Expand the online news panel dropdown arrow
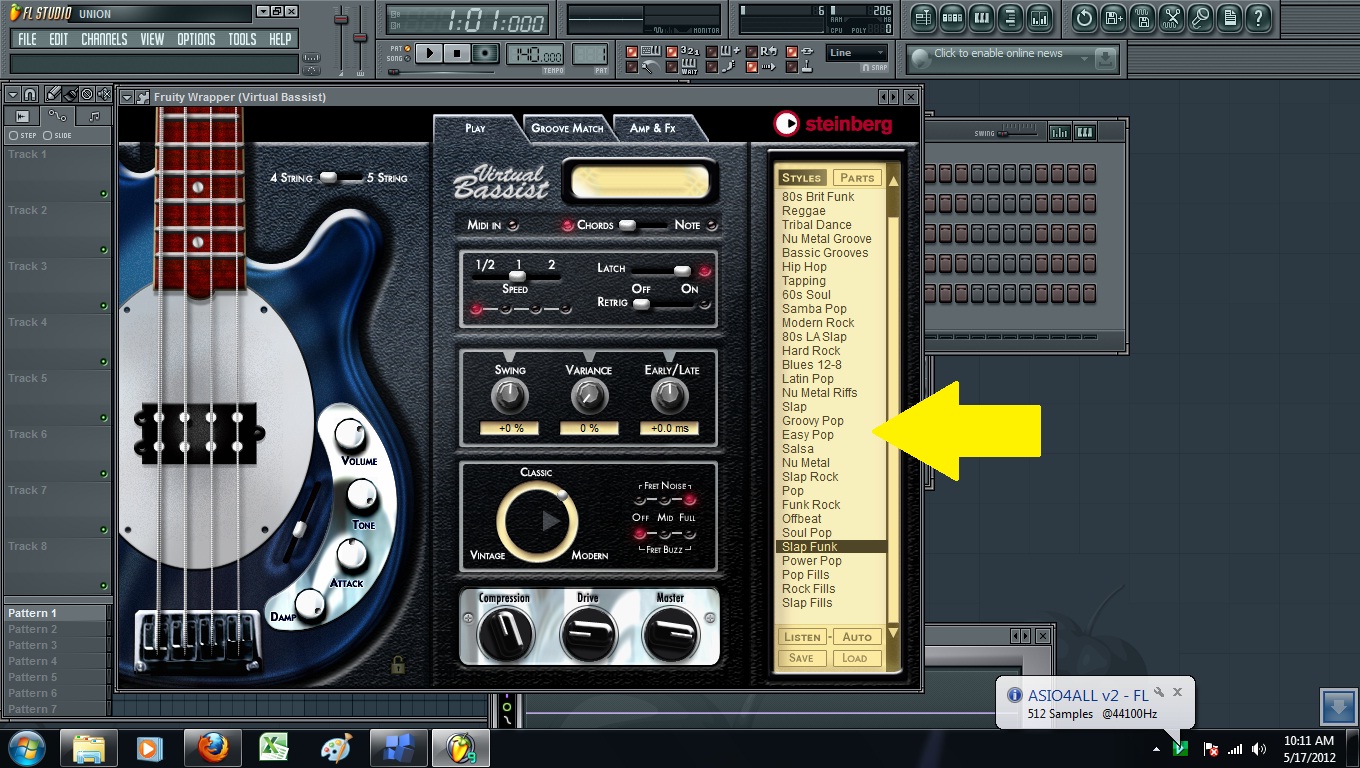1360x768 pixels. pos(1083,59)
